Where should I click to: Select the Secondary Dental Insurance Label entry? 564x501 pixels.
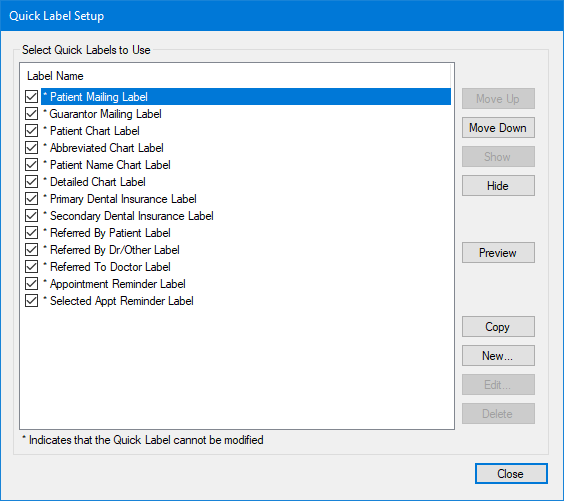tap(128, 216)
